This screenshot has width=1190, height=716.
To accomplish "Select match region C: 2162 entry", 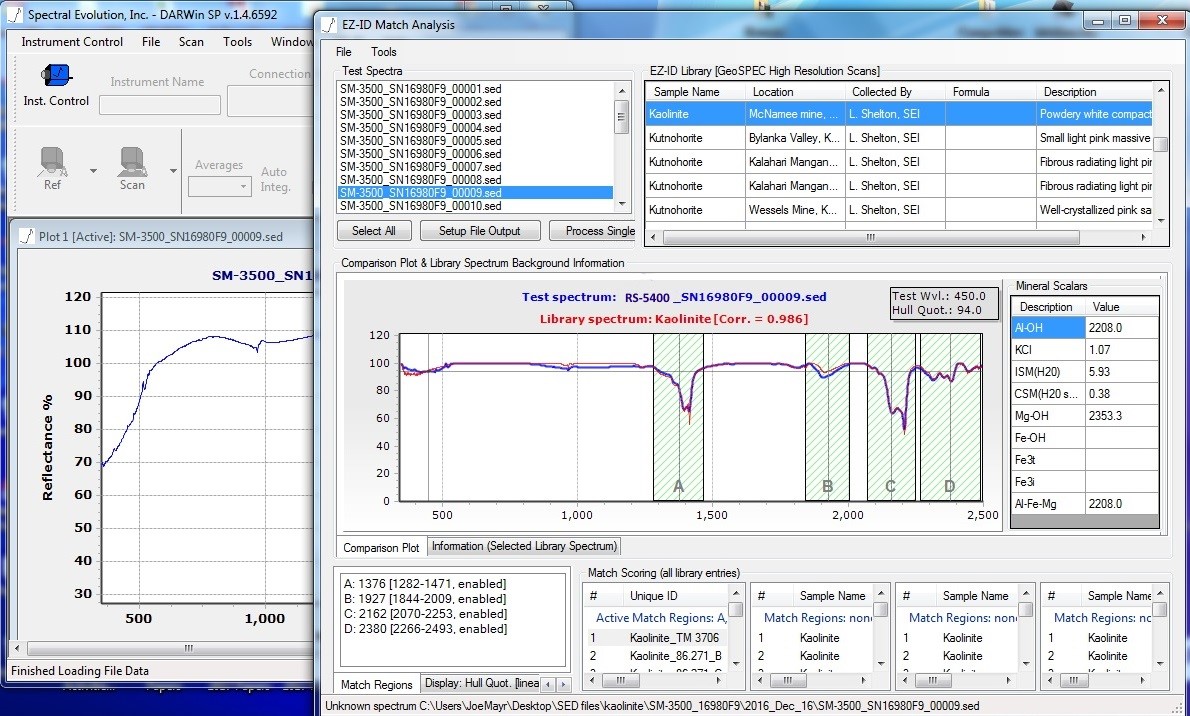I will tap(424, 614).
